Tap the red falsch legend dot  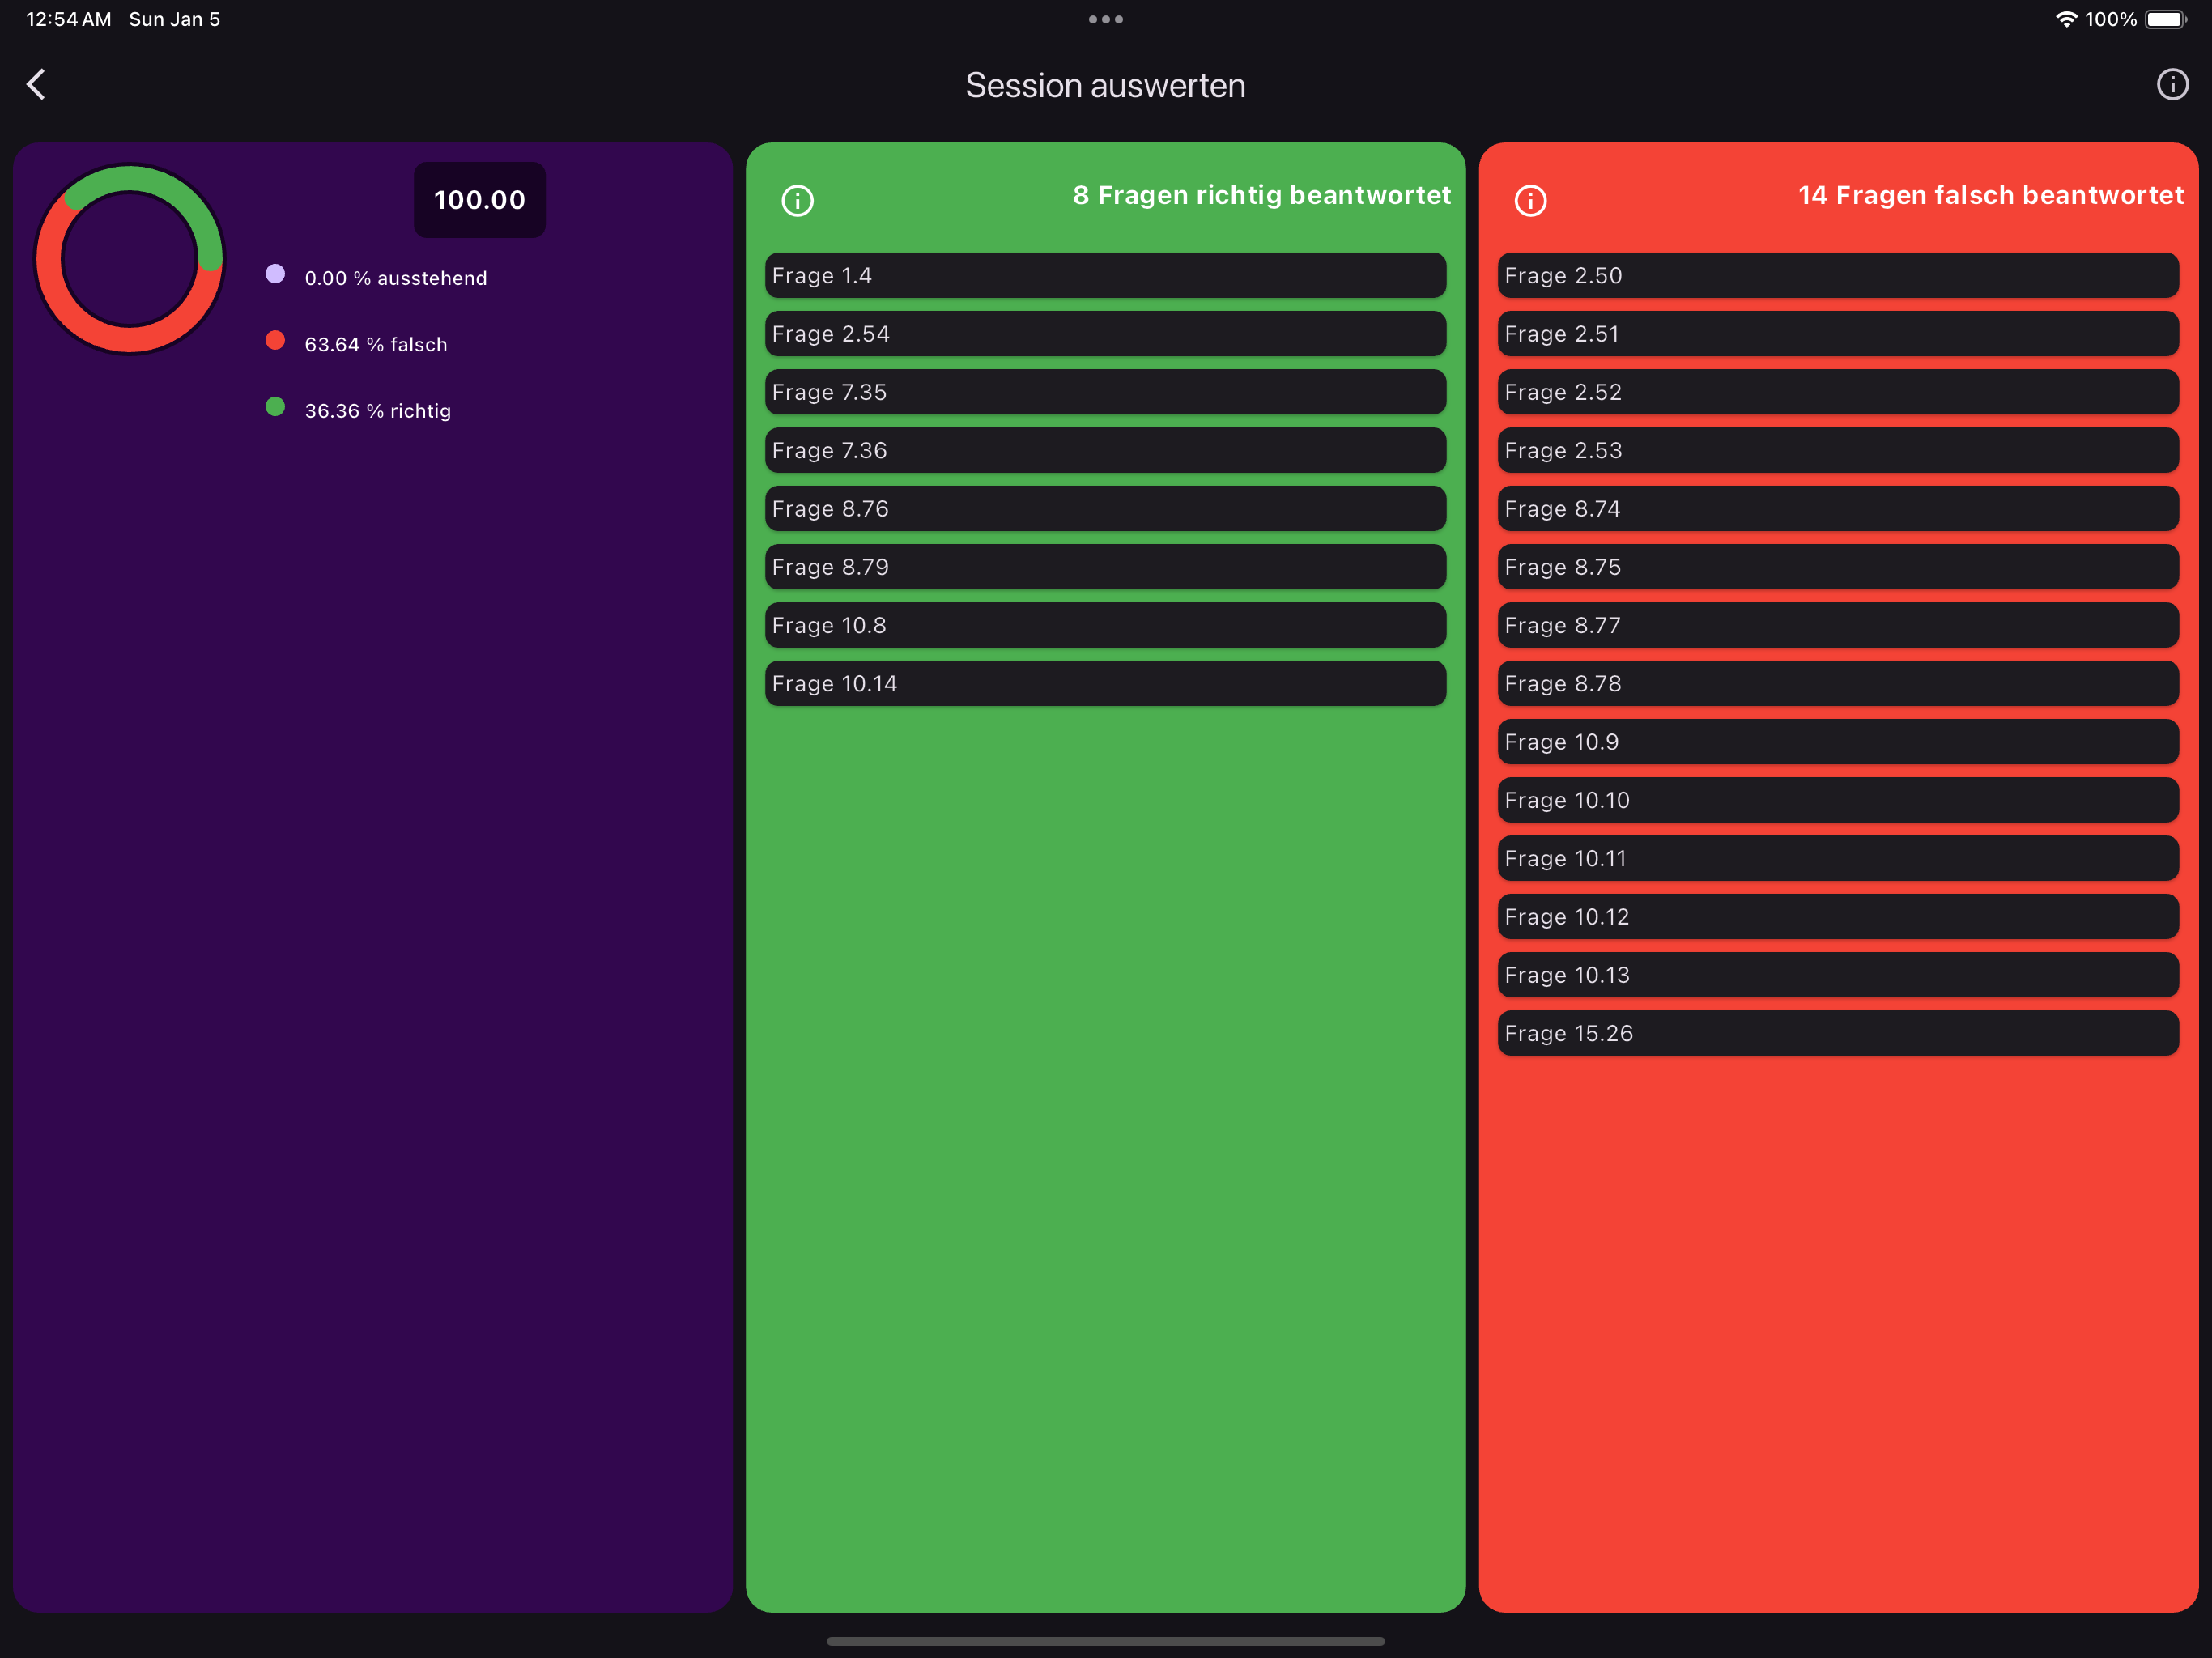click(x=275, y=340)
